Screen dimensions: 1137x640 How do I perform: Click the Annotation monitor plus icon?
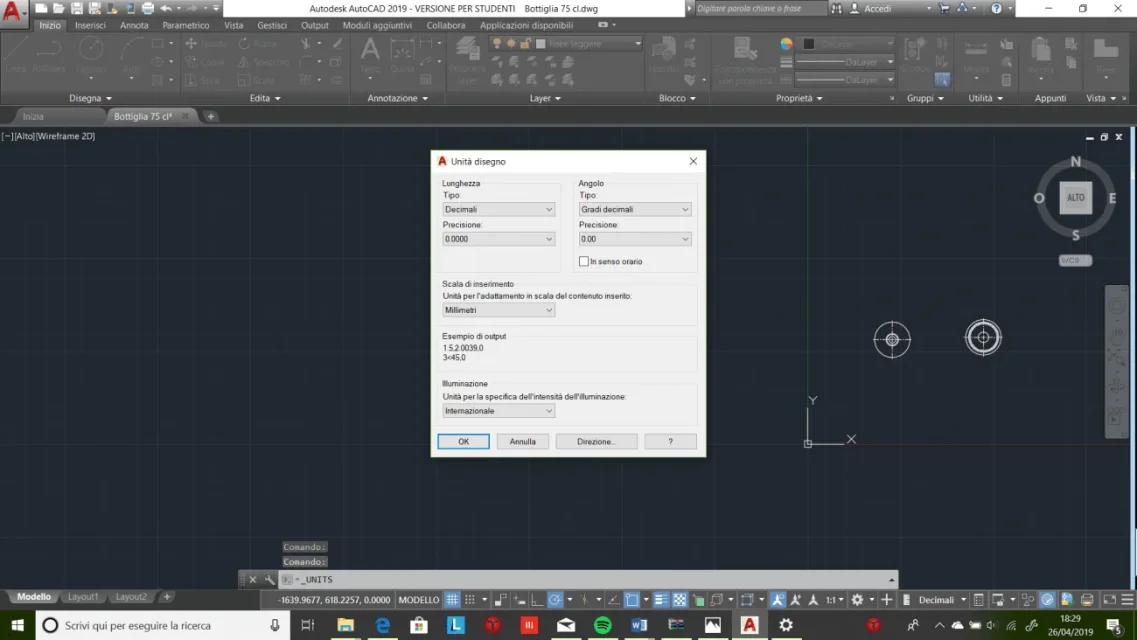(x=886, y=599)
